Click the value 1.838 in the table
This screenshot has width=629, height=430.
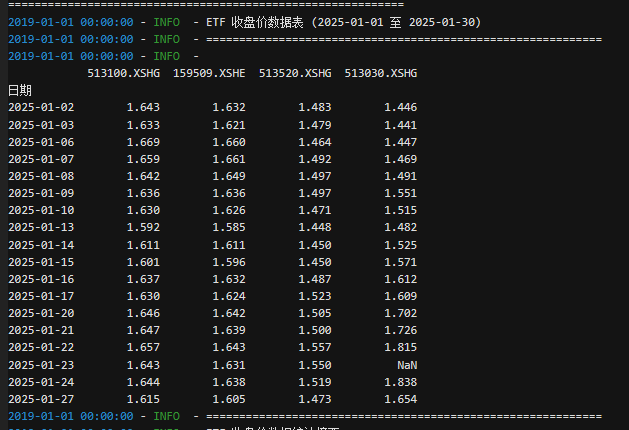[400, 382]
